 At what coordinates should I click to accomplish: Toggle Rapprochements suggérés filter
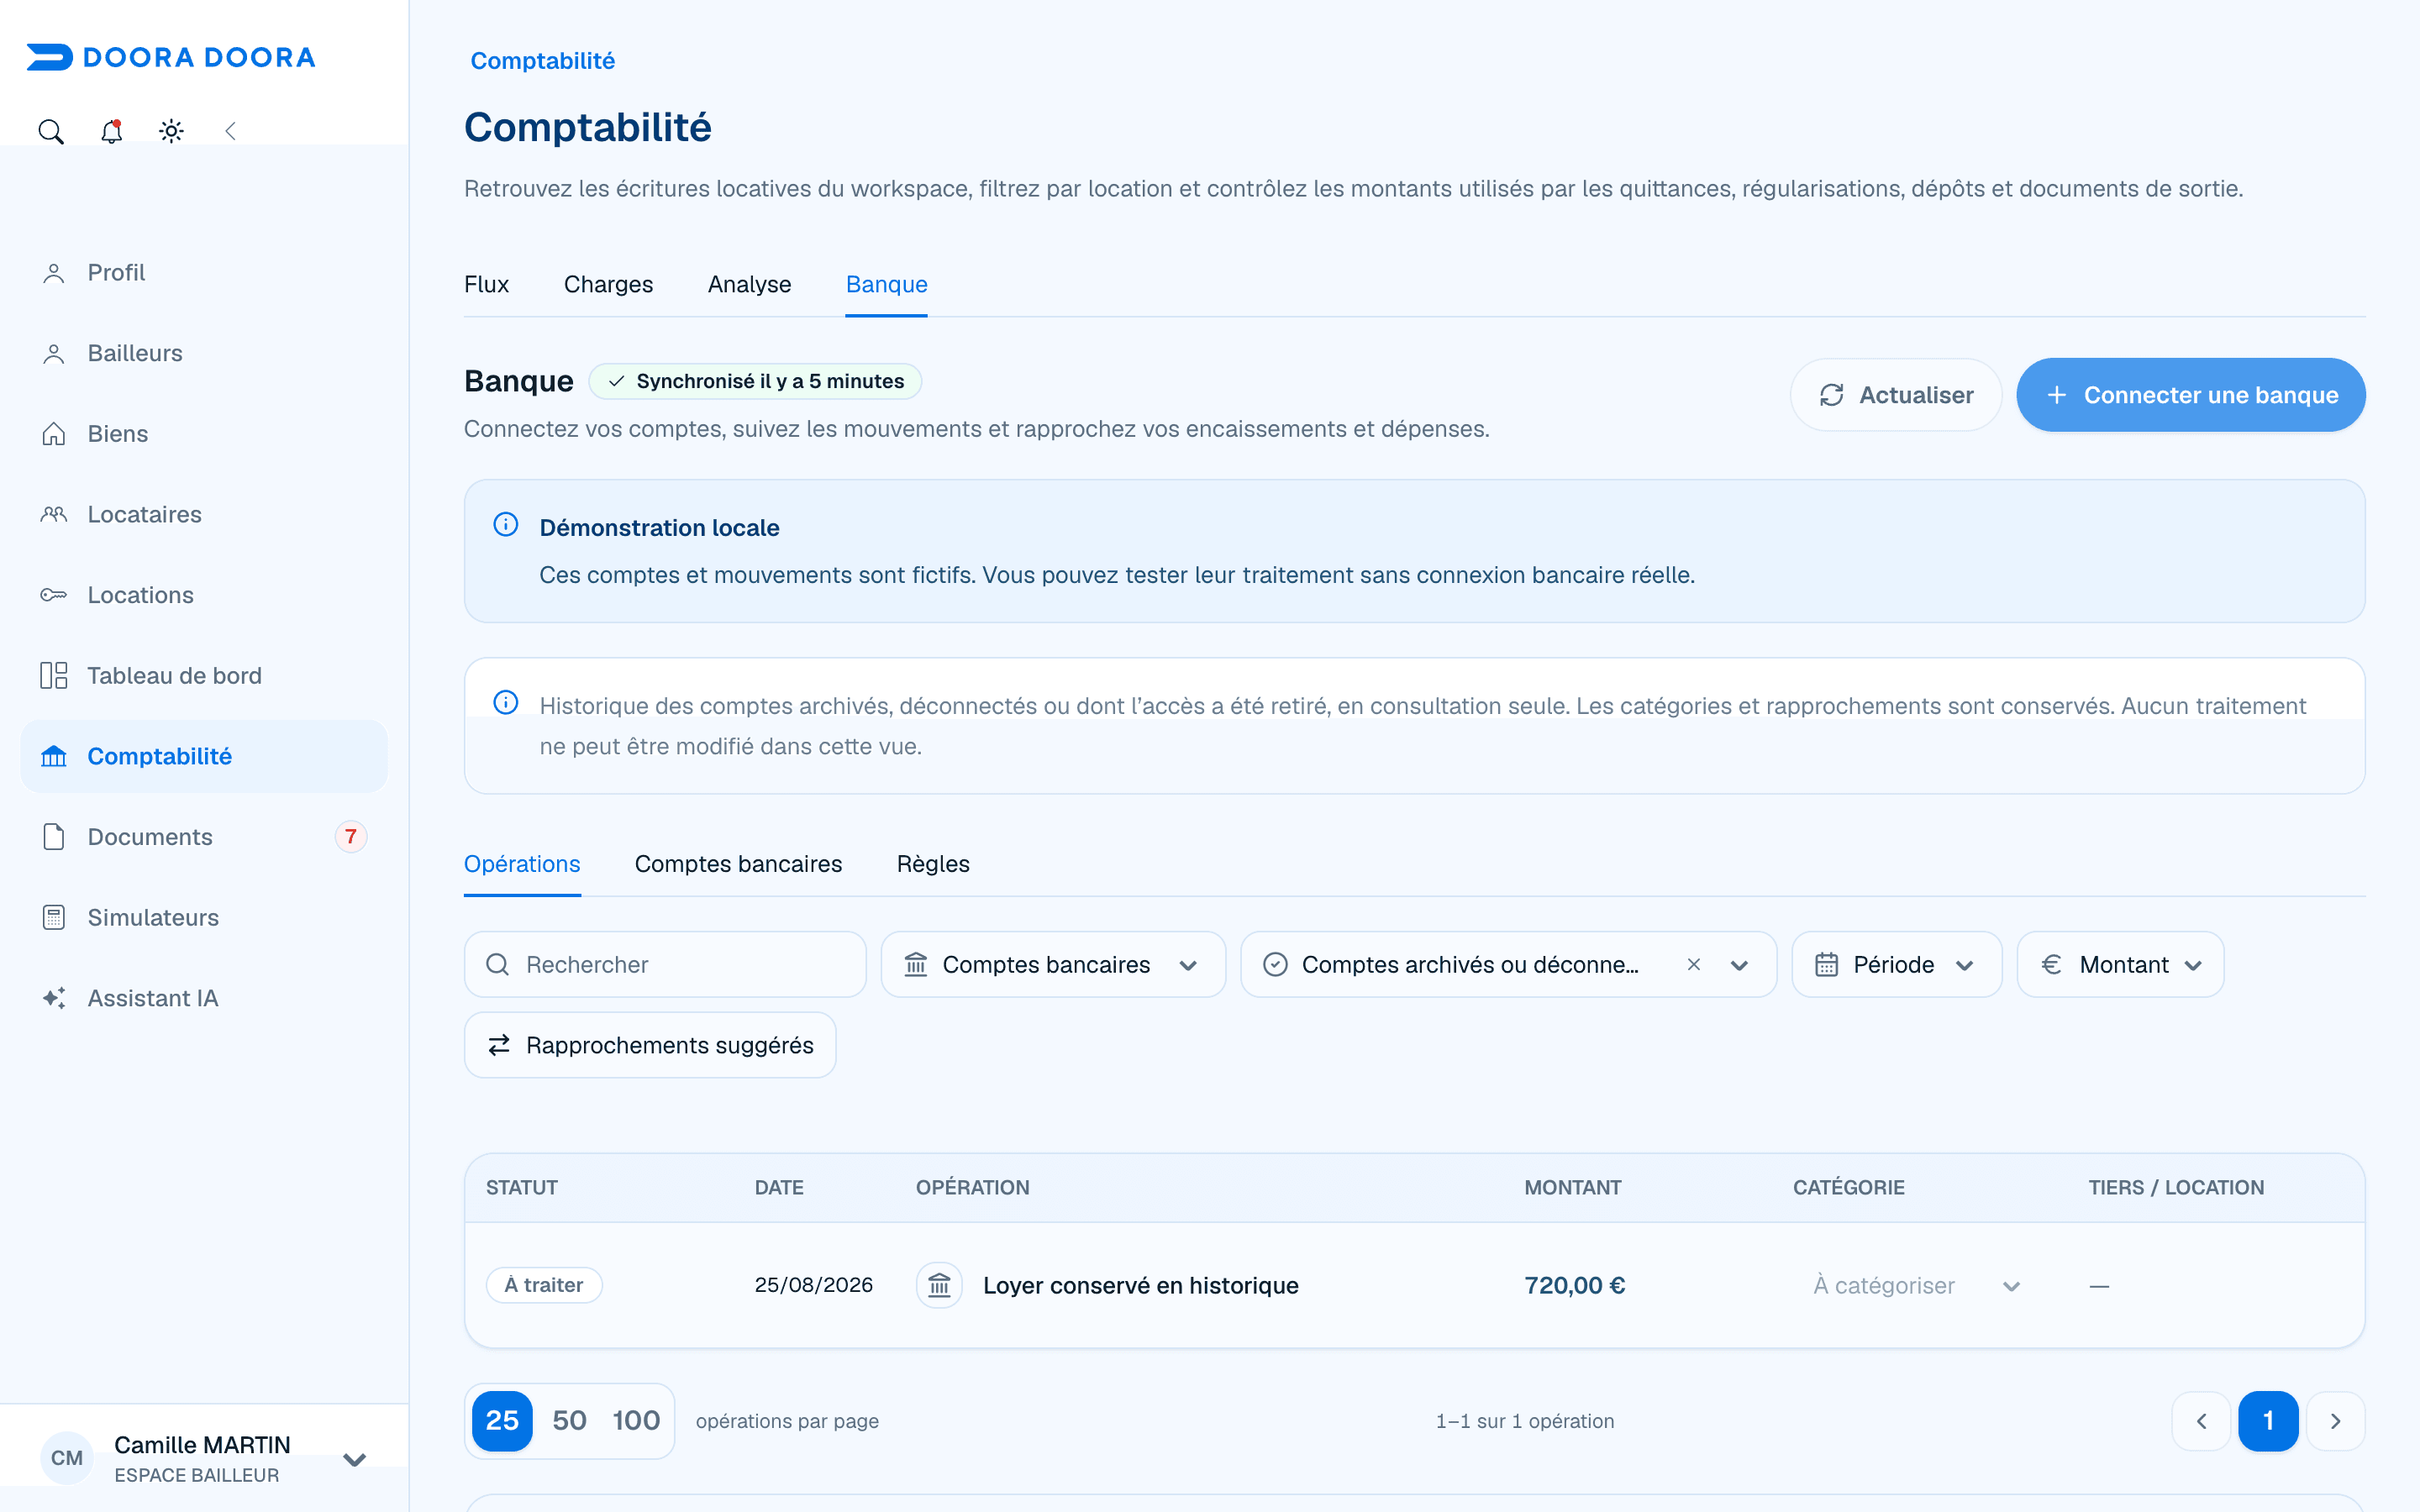[650, 1045]
